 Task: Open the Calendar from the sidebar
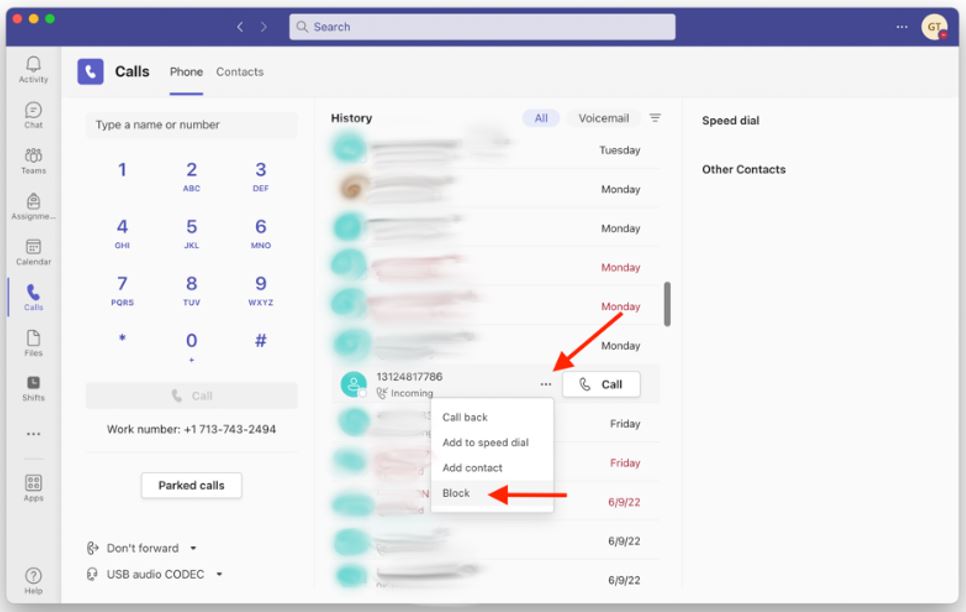tap(33, 253)
